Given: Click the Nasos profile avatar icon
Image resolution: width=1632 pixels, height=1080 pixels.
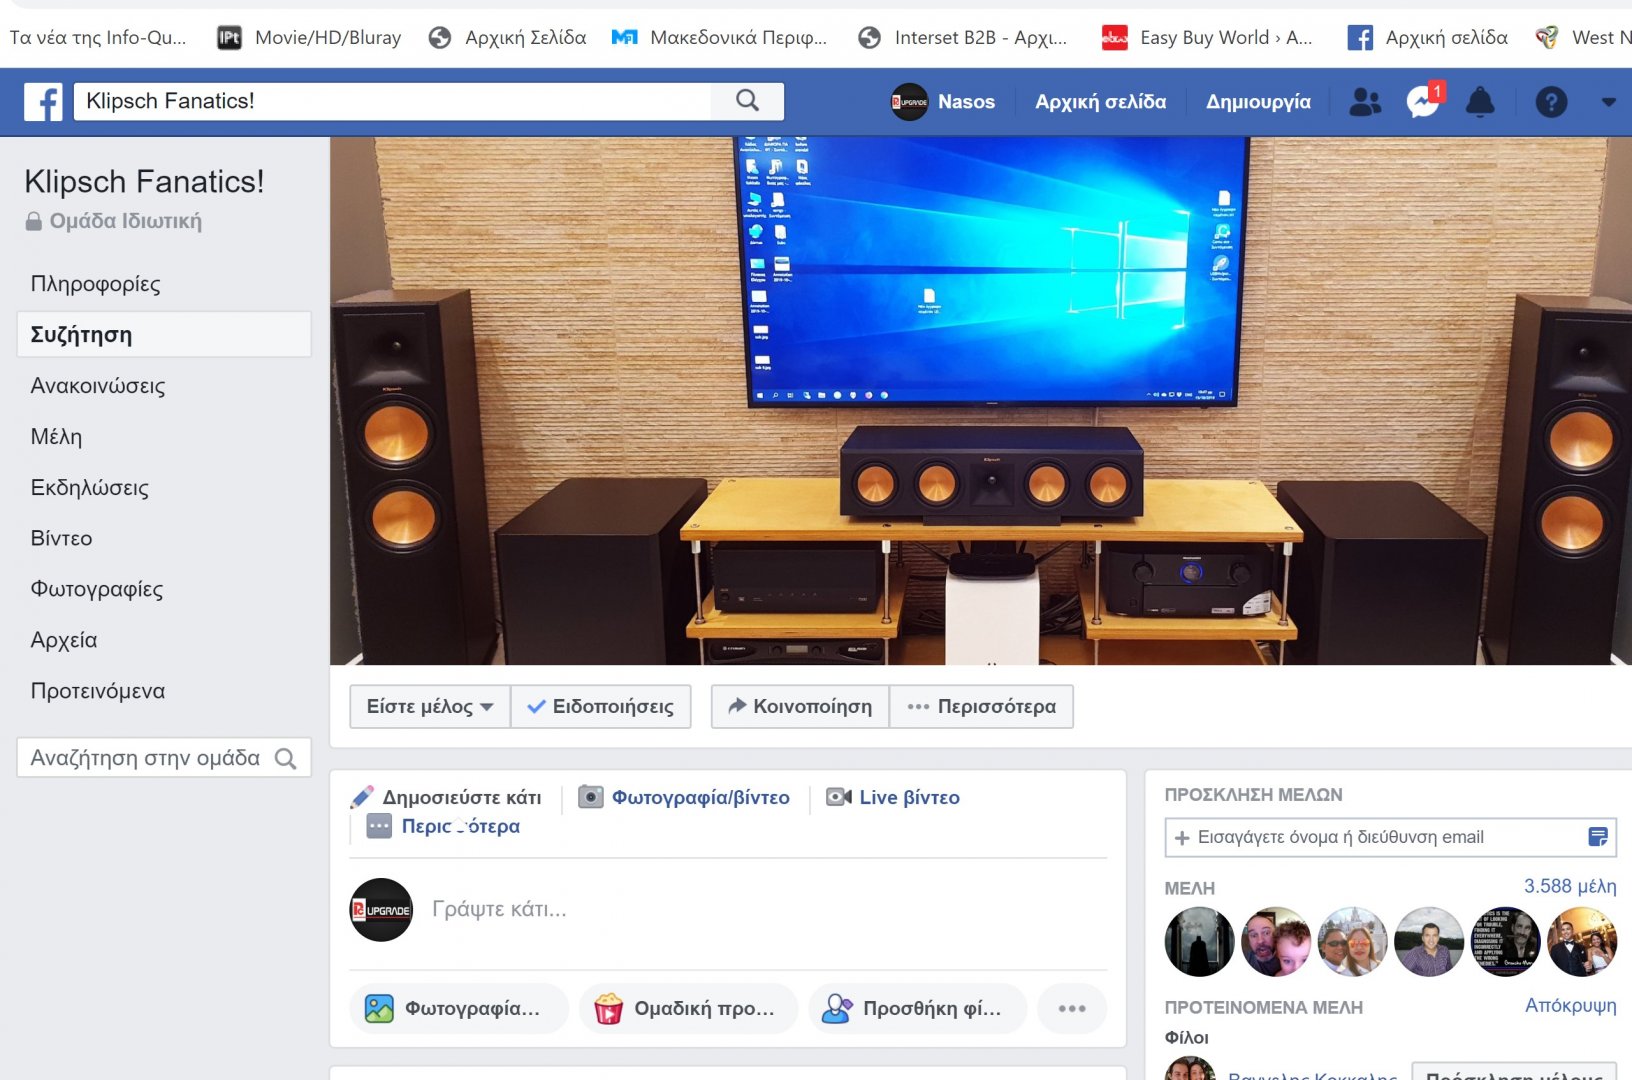Looking at the screenshot, I should (909, 102).
